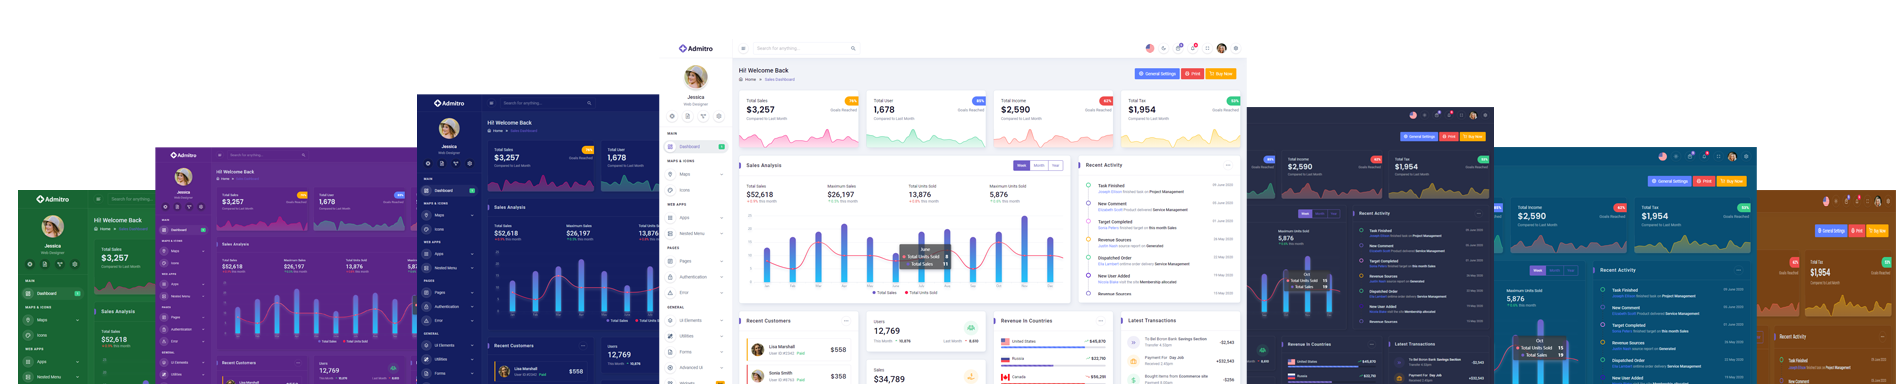
Task: Click the red Print button in white dashboard
Action: tap(1192, 73)
